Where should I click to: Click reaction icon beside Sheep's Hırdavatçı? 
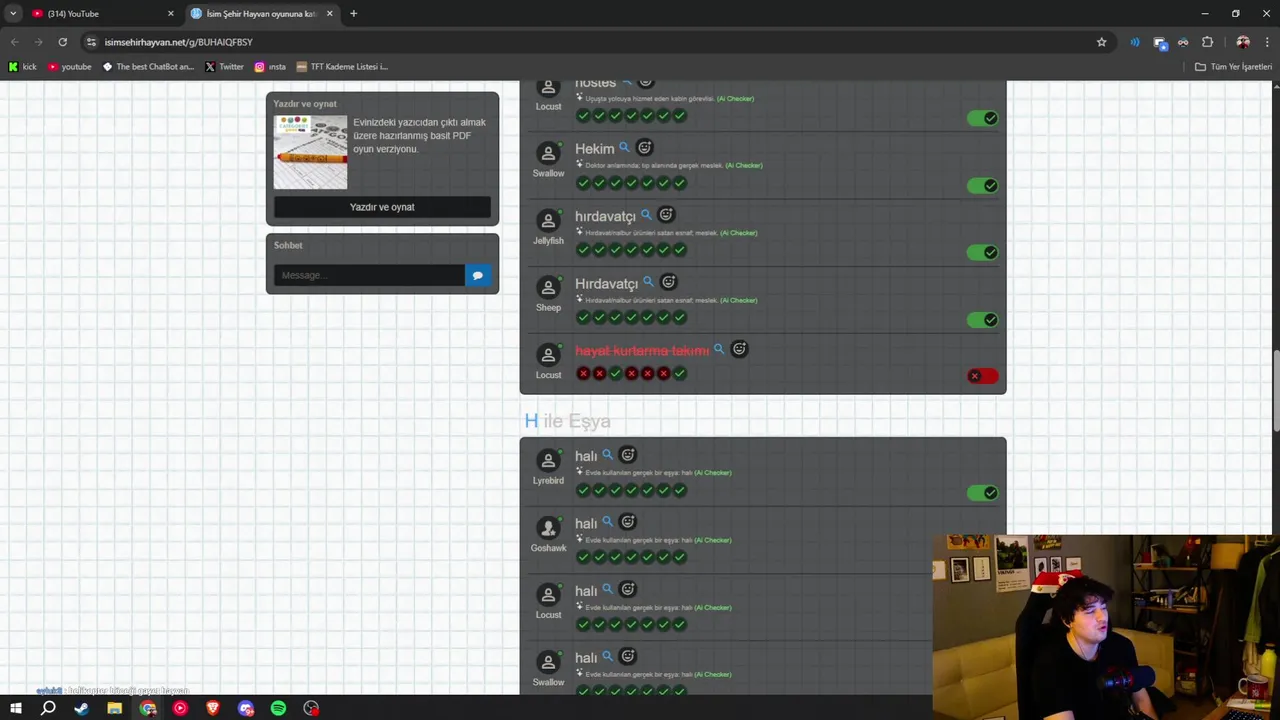[x=669, y=282]
